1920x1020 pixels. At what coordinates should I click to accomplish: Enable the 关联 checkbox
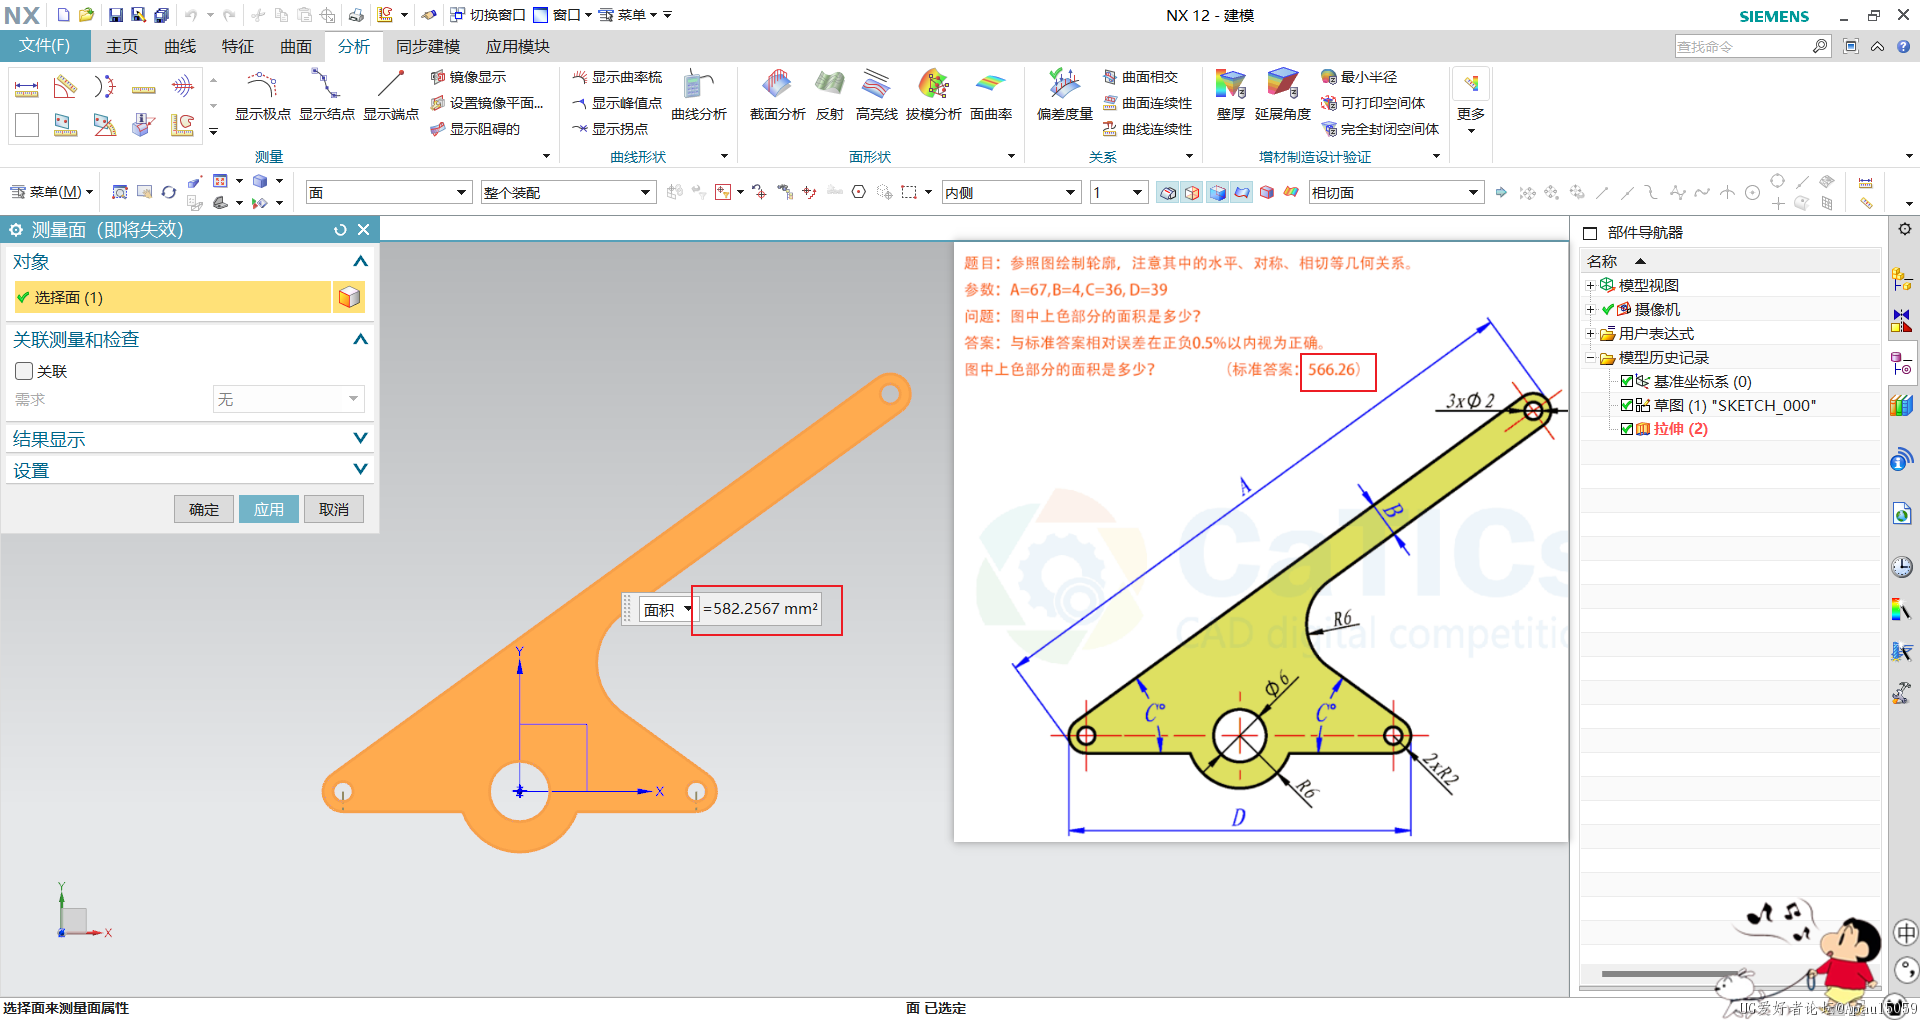(x=25, y=371)
